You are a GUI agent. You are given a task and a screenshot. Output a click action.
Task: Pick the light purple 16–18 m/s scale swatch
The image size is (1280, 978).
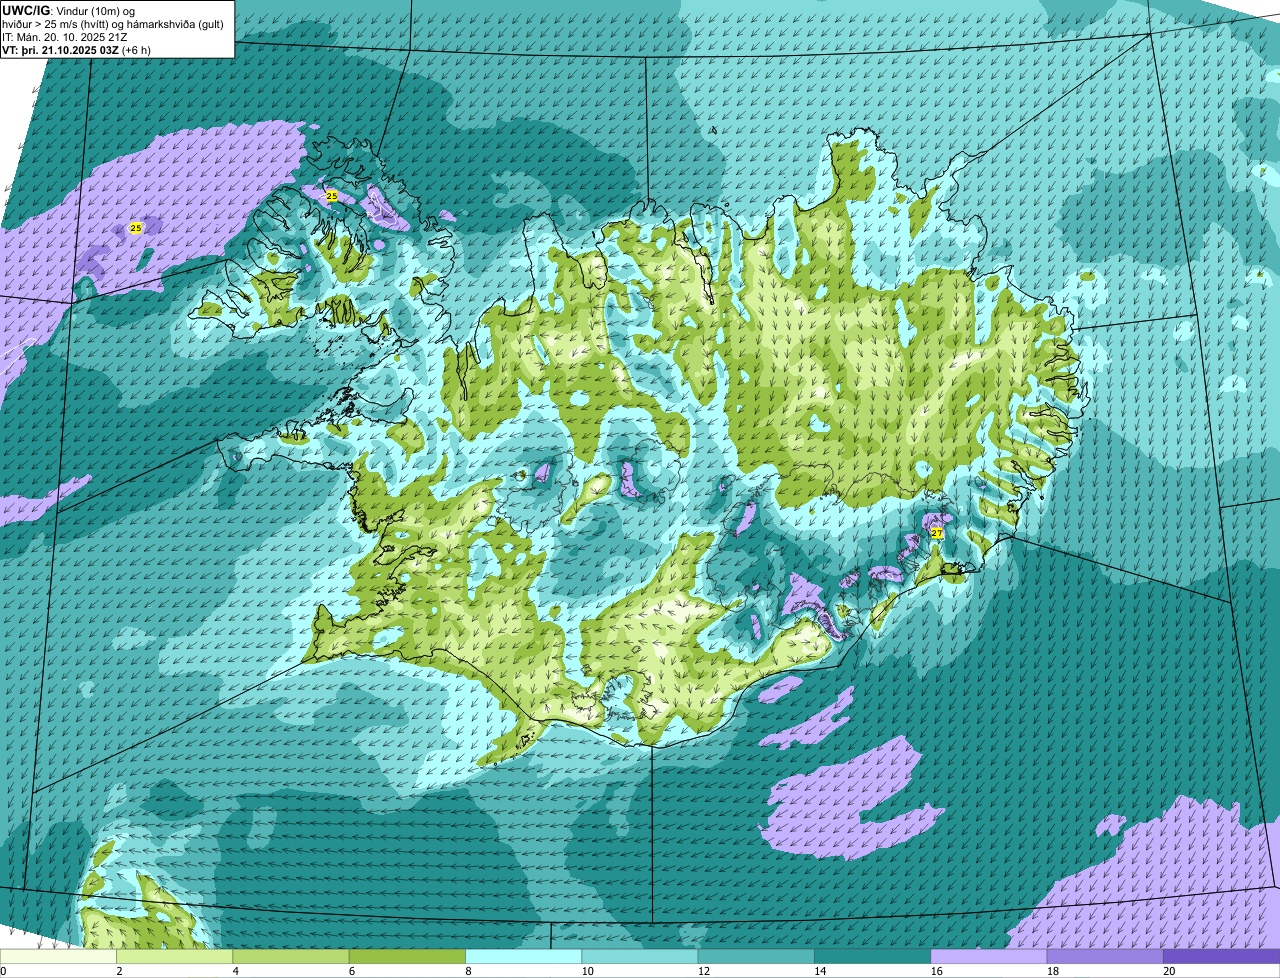[x=989, y=957]
